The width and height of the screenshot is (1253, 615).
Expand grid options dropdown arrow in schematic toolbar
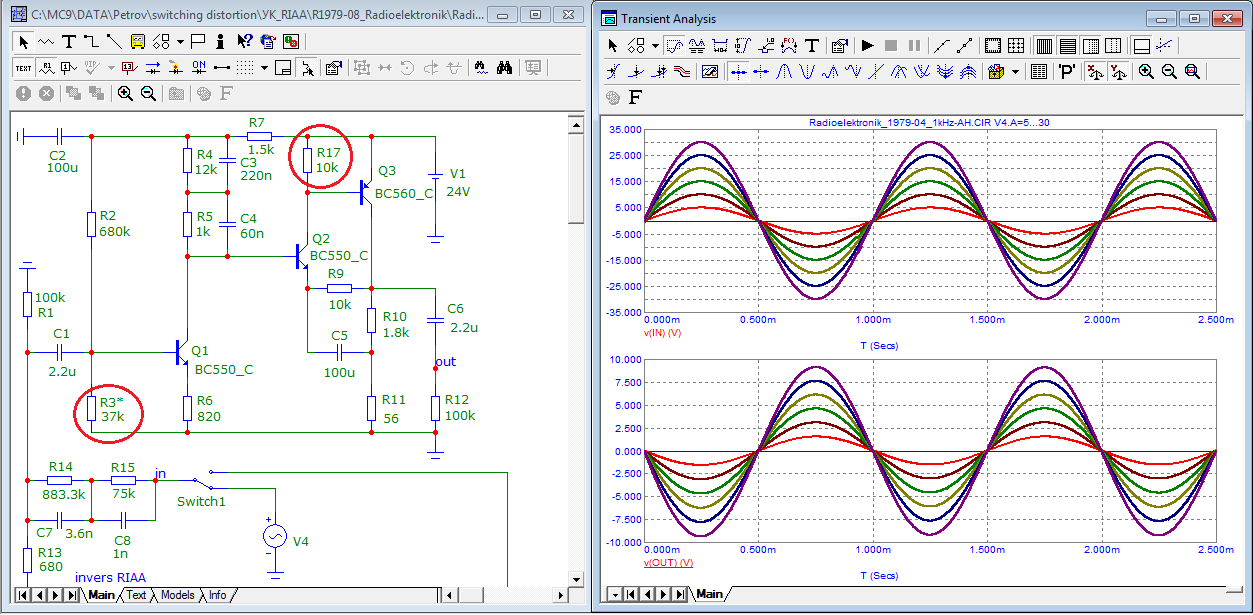tap(264, 68)
